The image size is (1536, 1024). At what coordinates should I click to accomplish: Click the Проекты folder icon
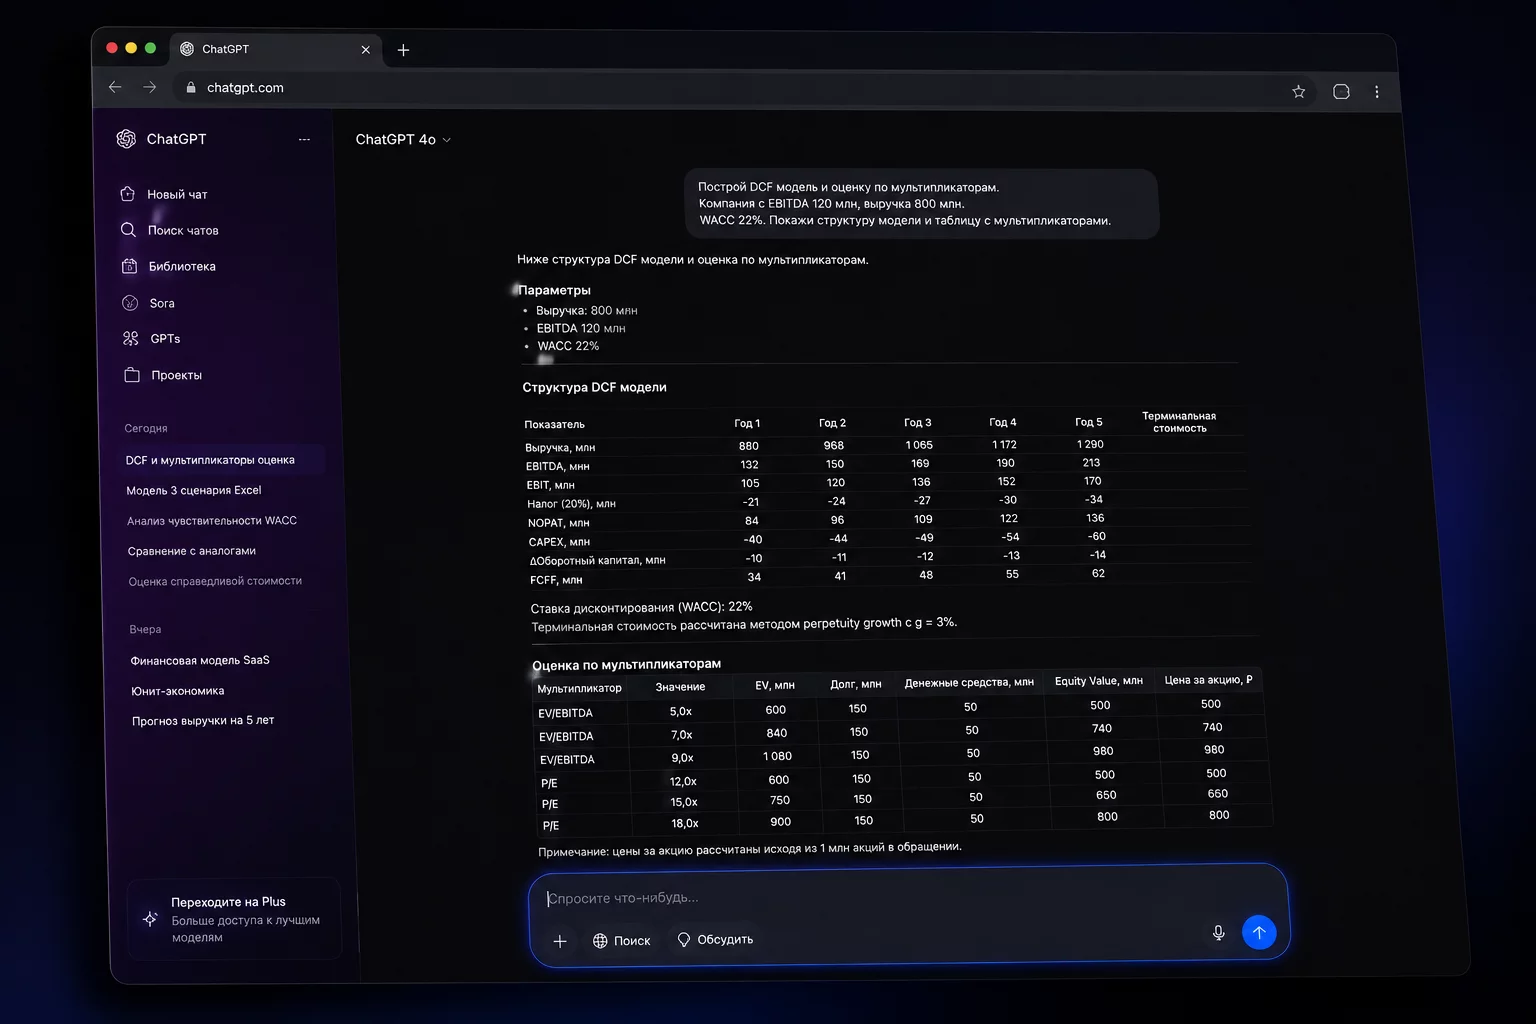coord(132,375)
